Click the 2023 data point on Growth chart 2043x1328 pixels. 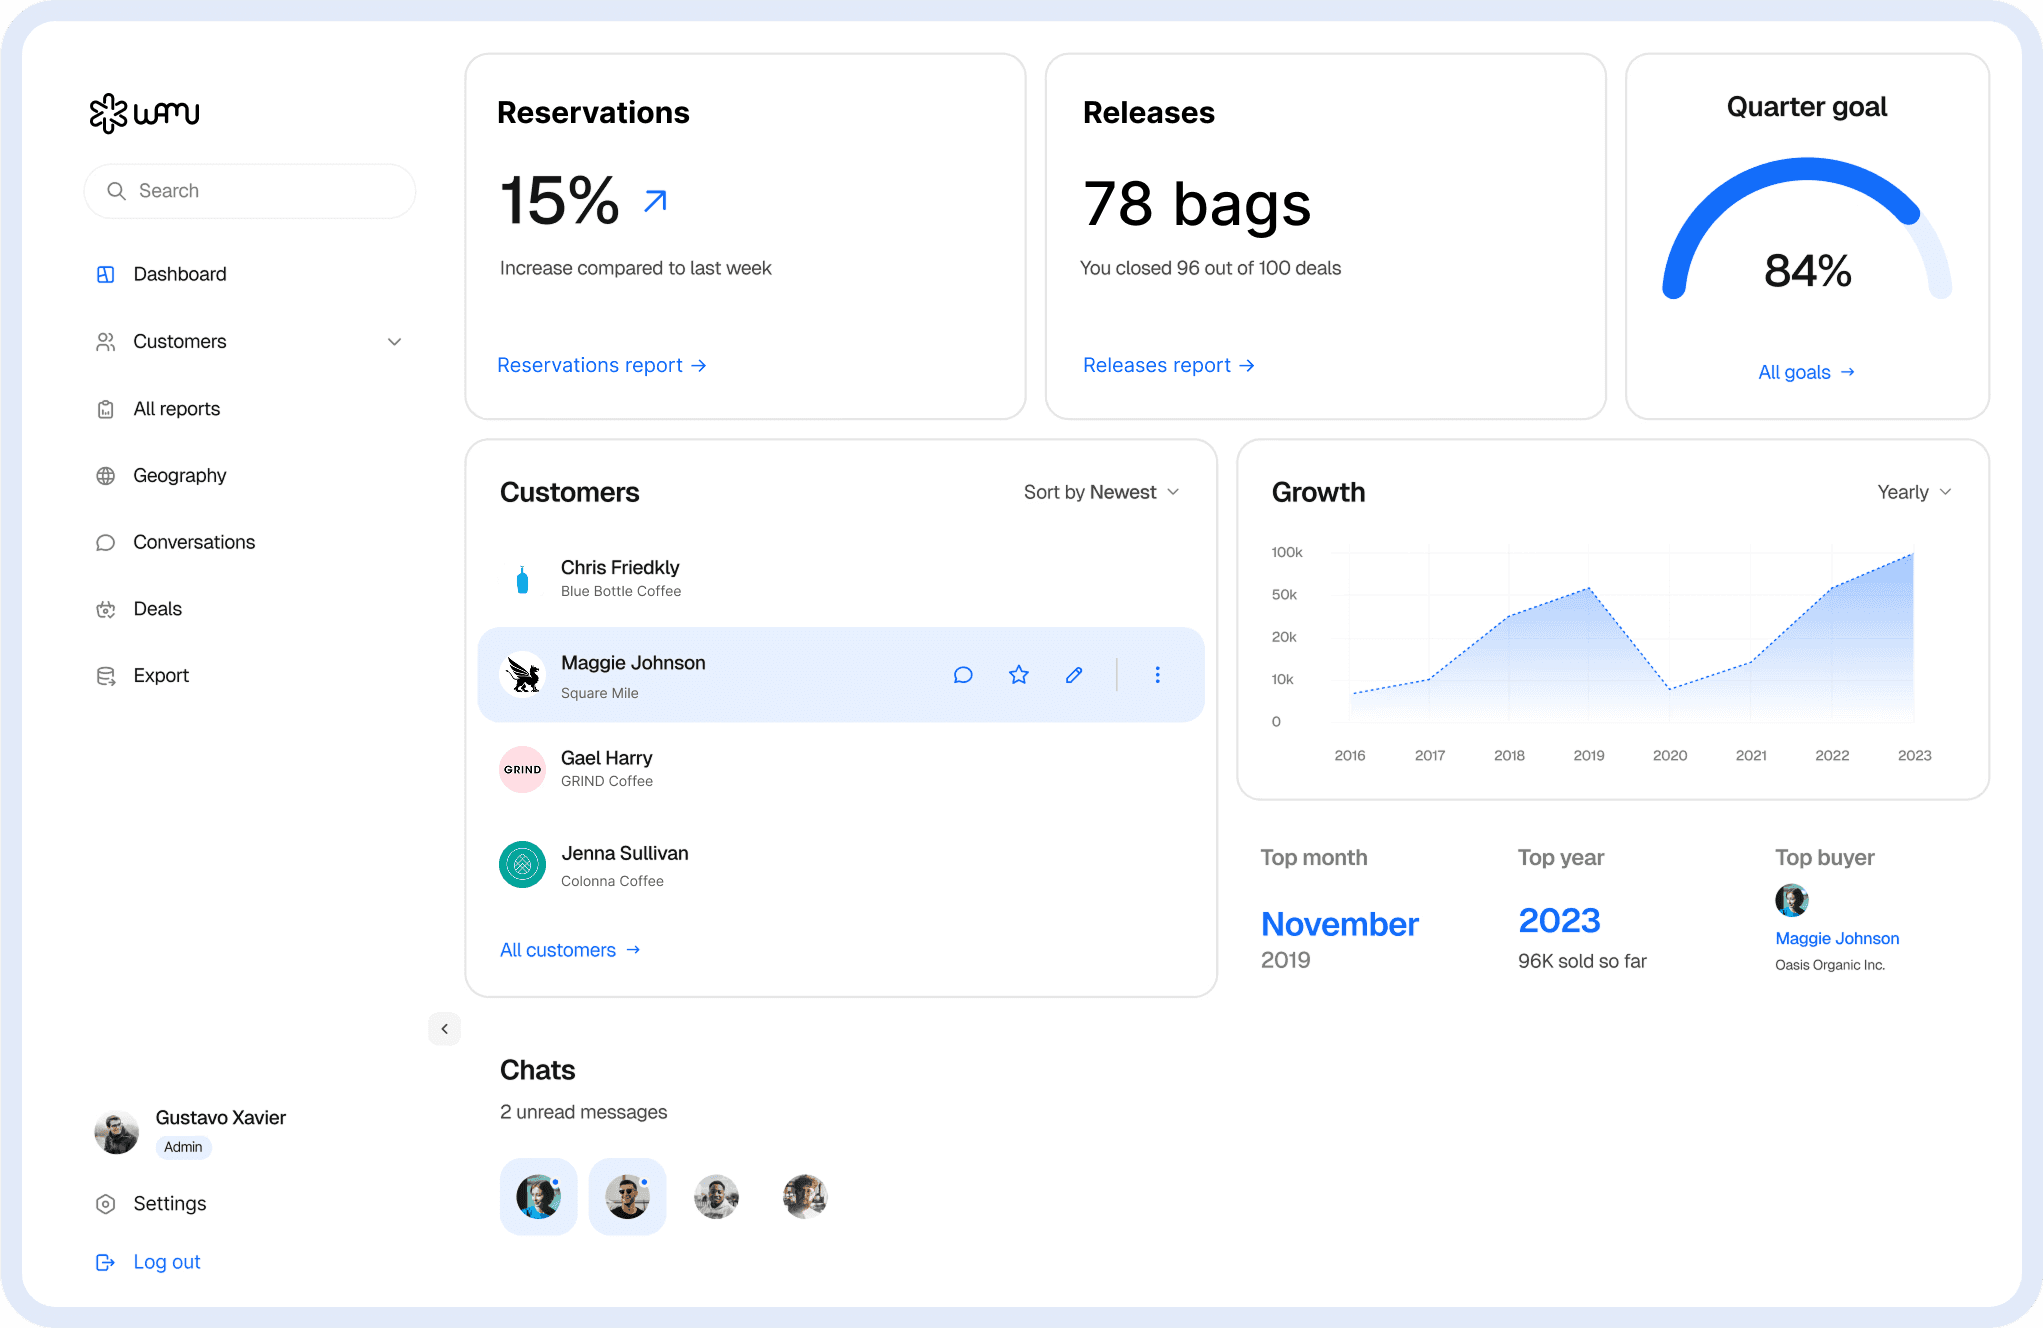pos(1912,555)
